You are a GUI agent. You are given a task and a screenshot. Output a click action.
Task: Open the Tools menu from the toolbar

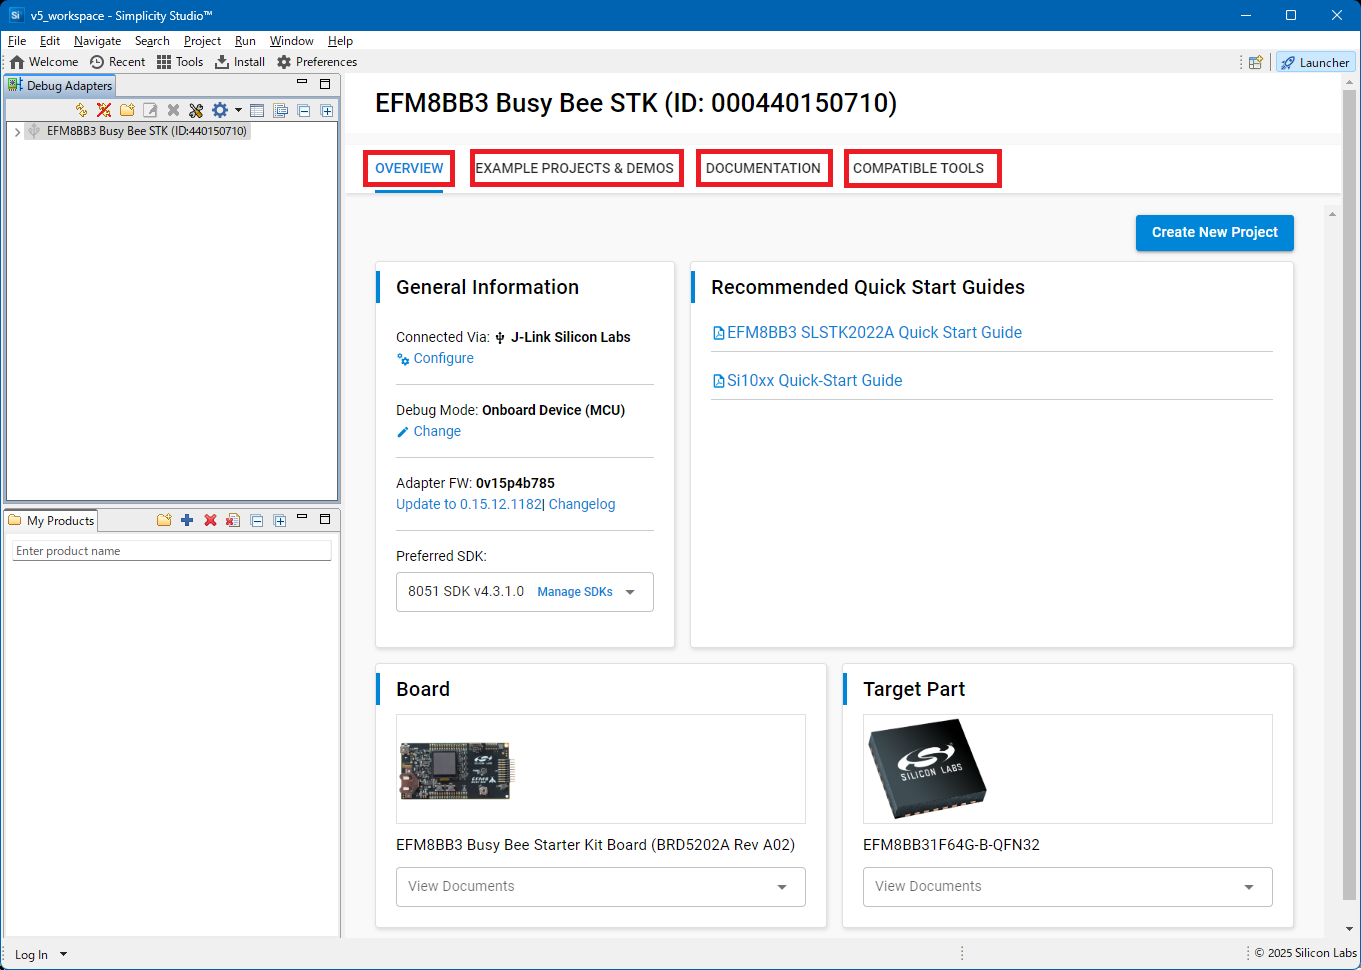point(180,61)
